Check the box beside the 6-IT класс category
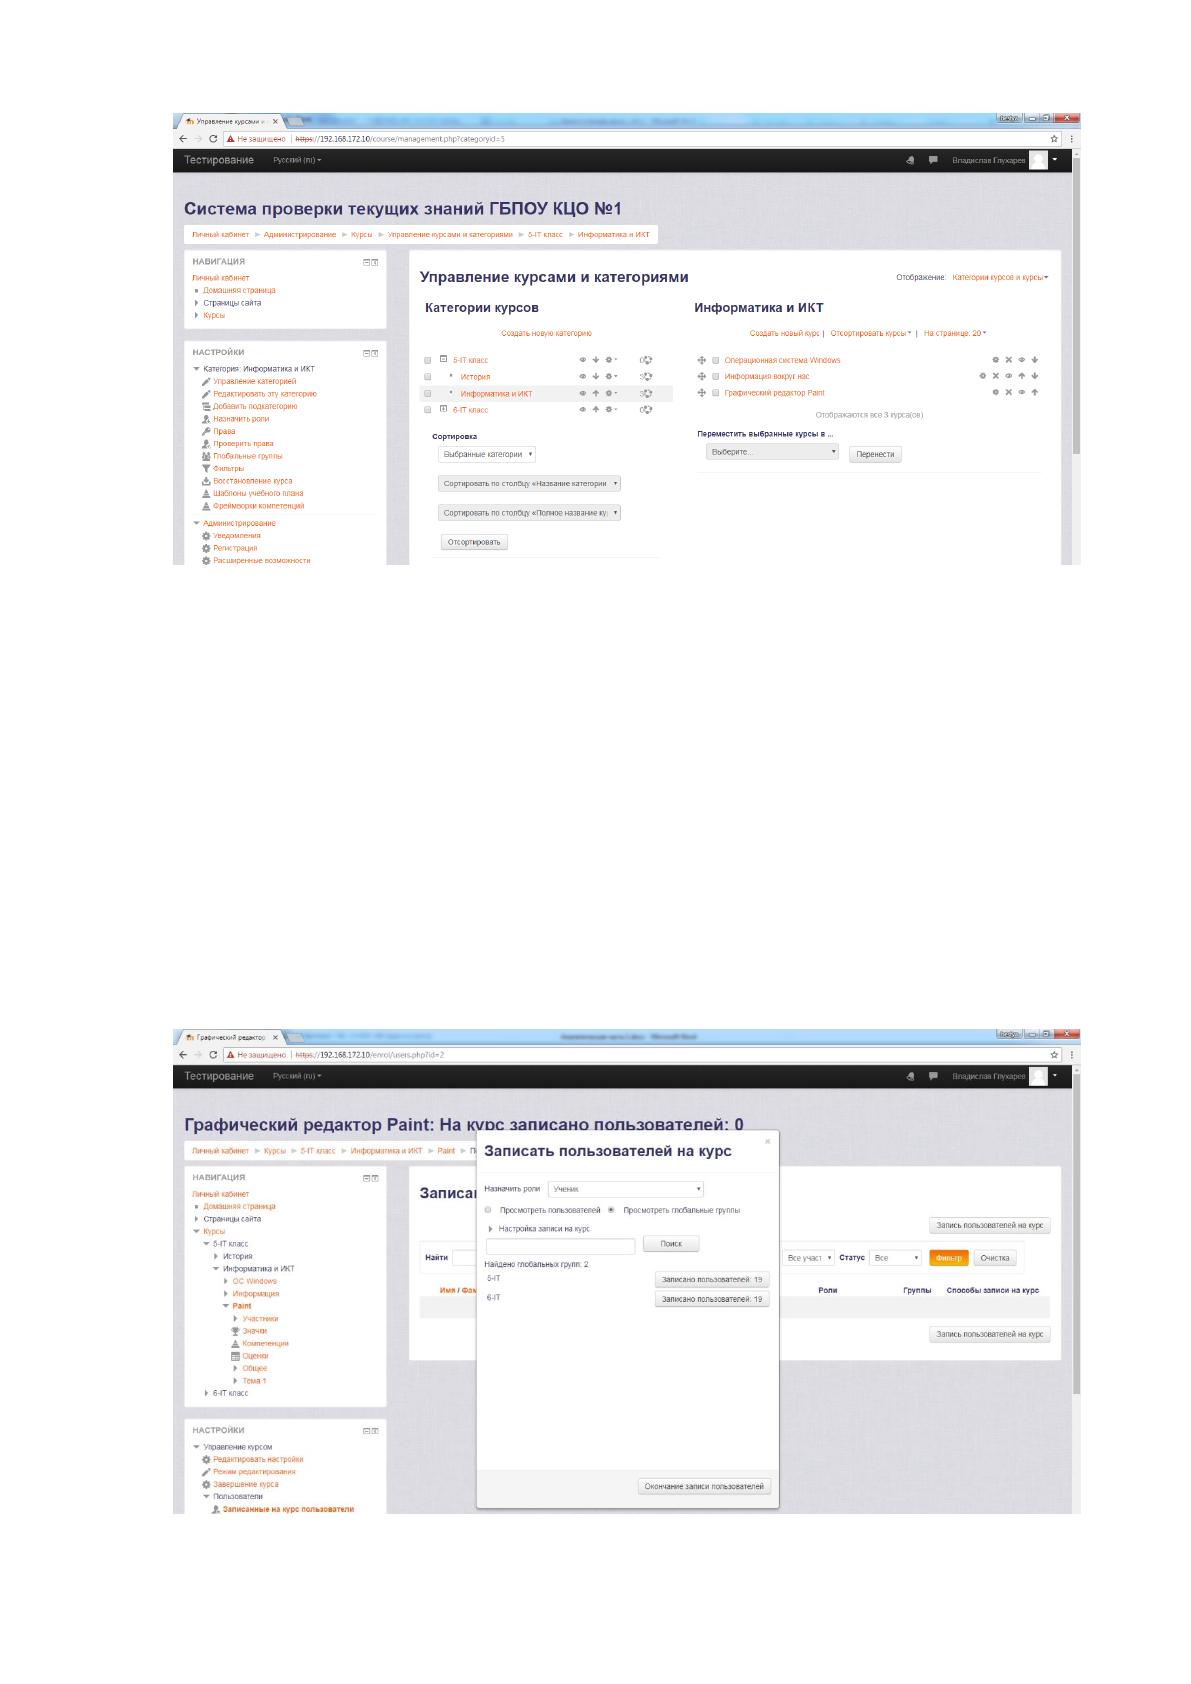The image size is (1191, 1684). [x=428, y=410]
